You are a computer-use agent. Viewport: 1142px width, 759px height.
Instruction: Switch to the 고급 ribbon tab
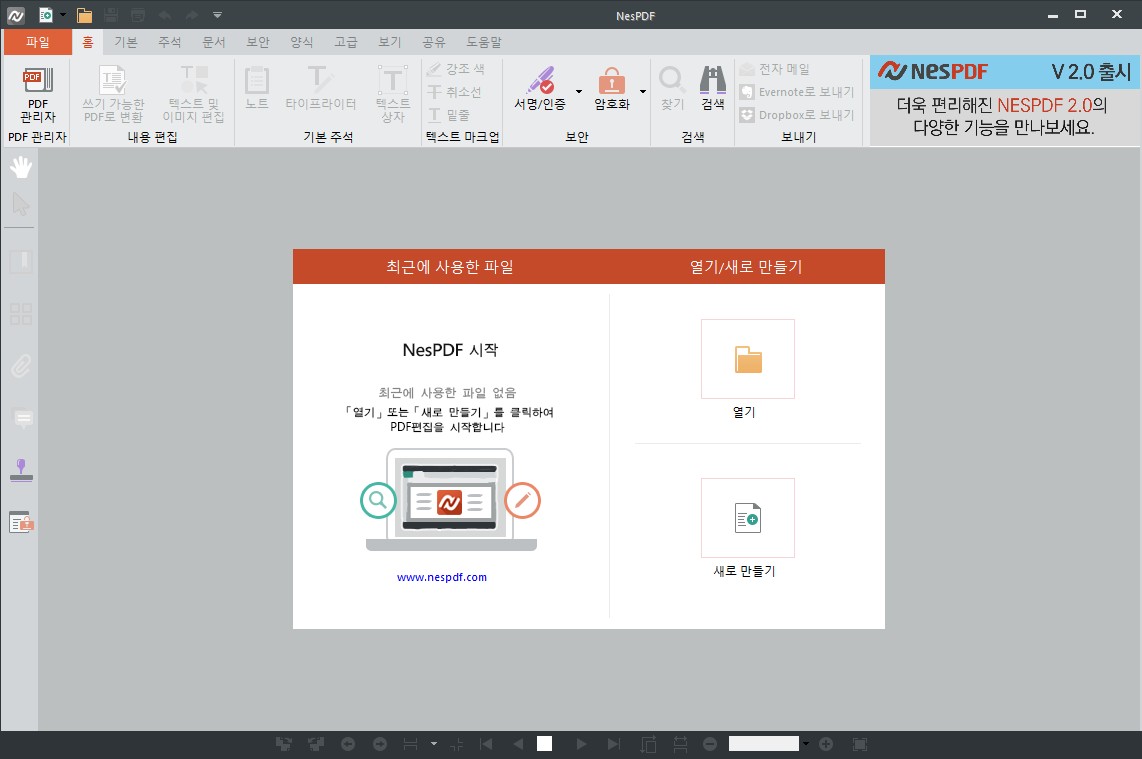click(345, 42)
